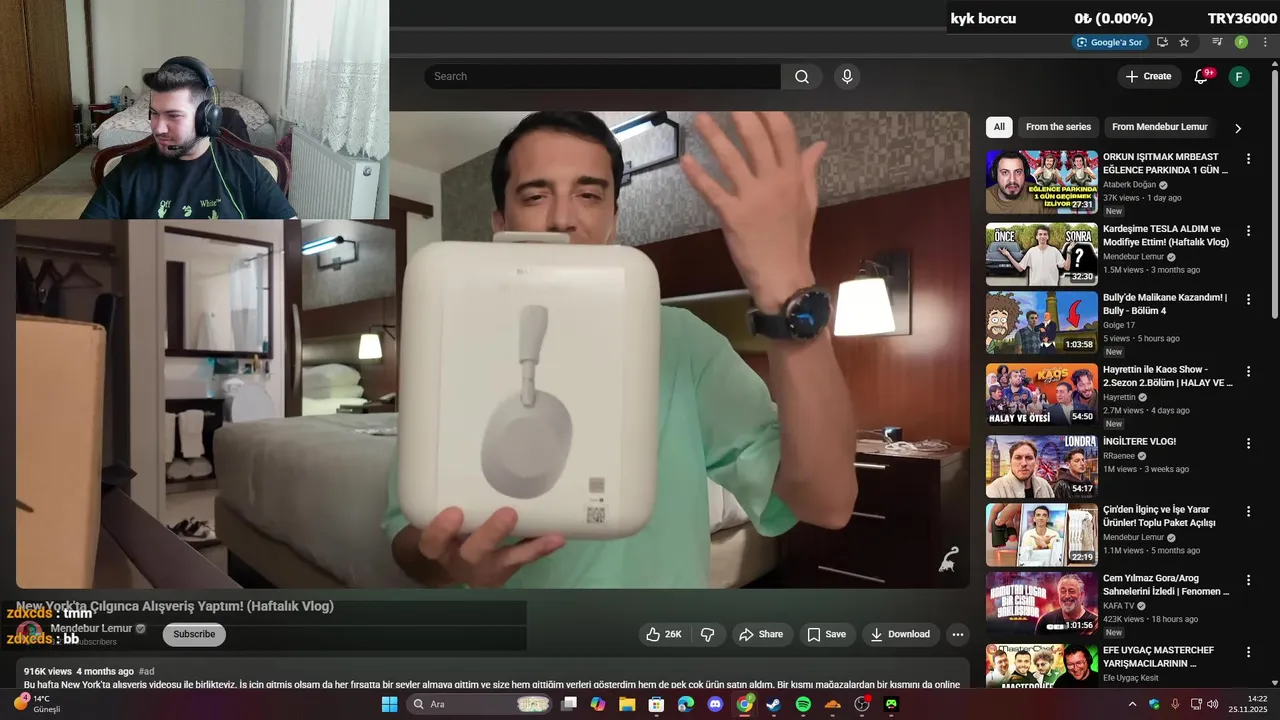1280x720 pixels.
Task: Like the video with 26K likes
Action: (663, 634)
